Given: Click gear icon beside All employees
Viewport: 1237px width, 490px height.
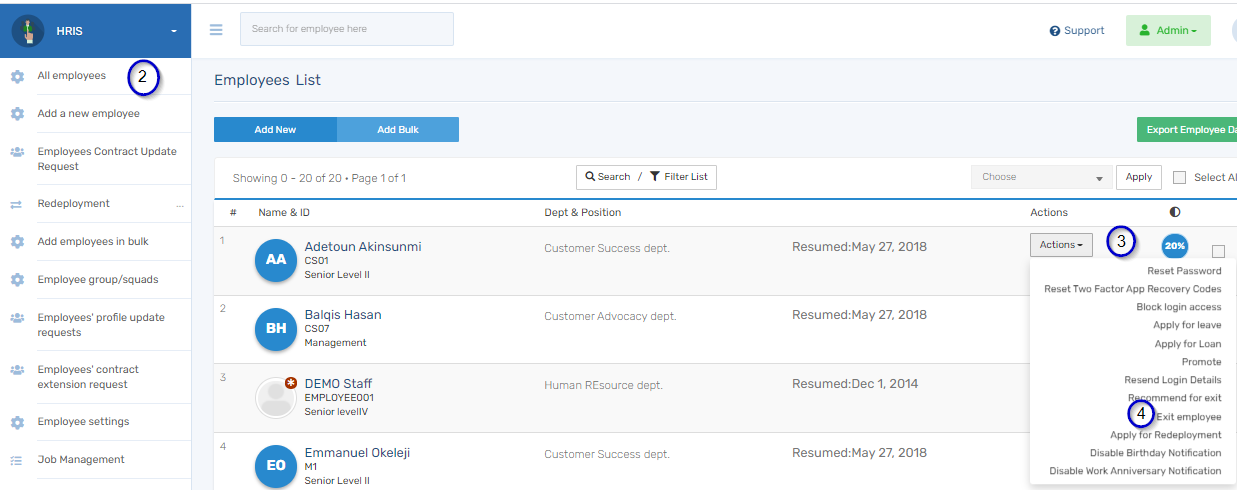Looking at the screenshot, I should [17, 76].
